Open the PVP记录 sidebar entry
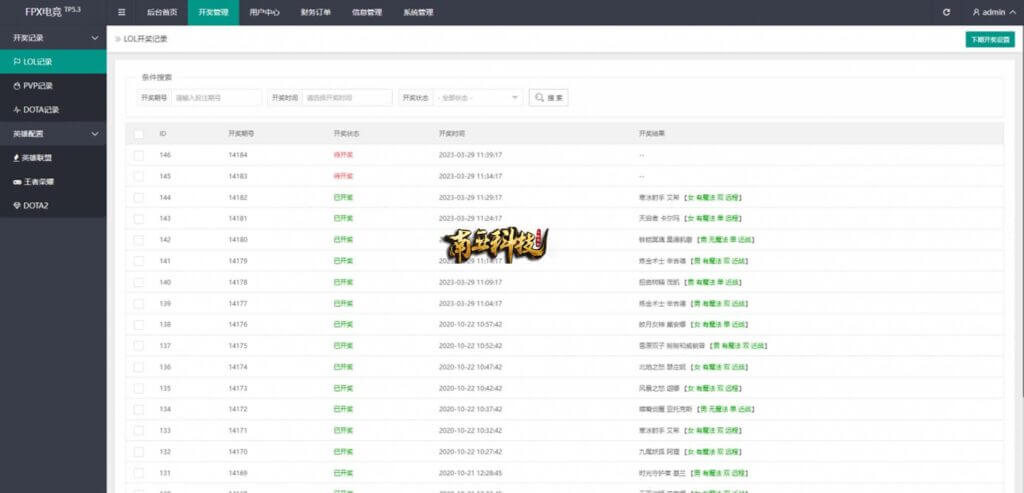 point(53,86)
